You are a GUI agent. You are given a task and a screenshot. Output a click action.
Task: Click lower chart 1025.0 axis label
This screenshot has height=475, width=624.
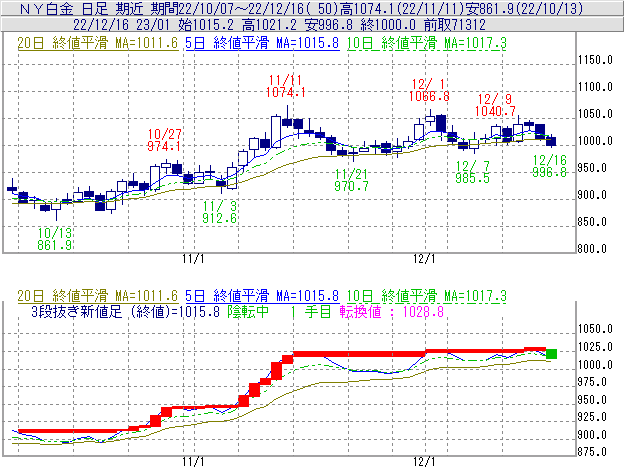[x=595, y=347]
